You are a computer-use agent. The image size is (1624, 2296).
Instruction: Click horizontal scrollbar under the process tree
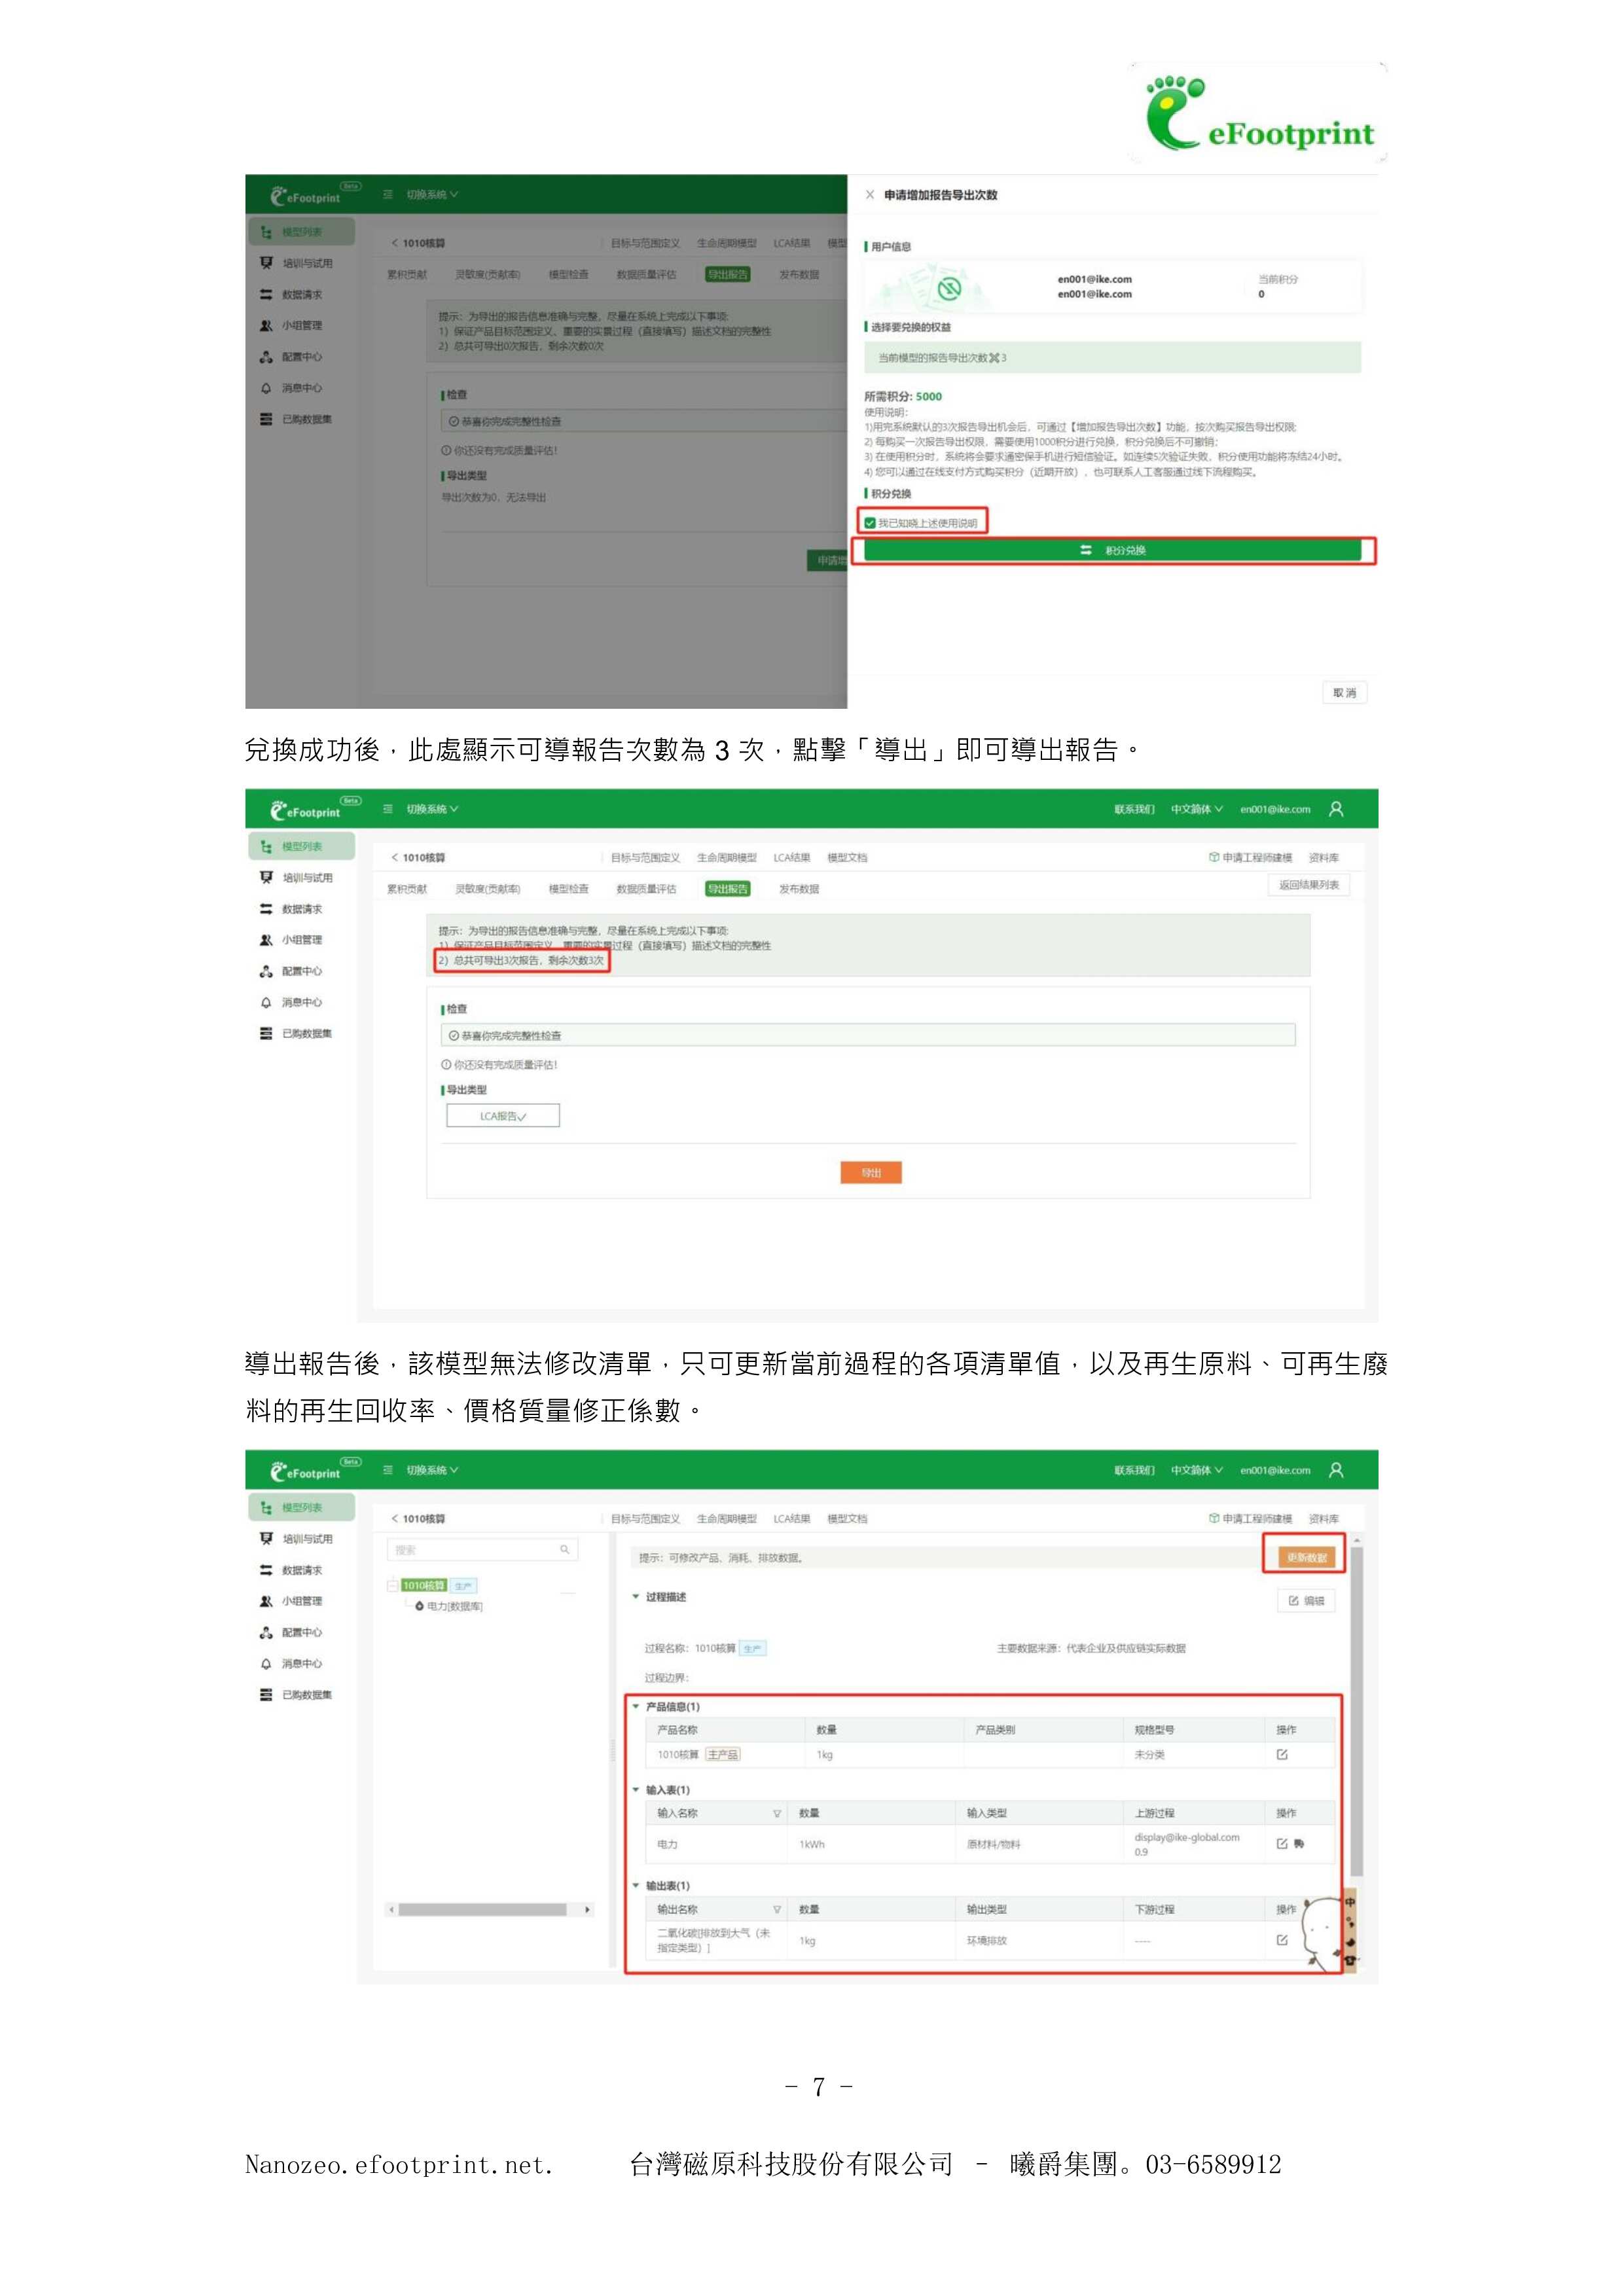tap(482, 1909)
